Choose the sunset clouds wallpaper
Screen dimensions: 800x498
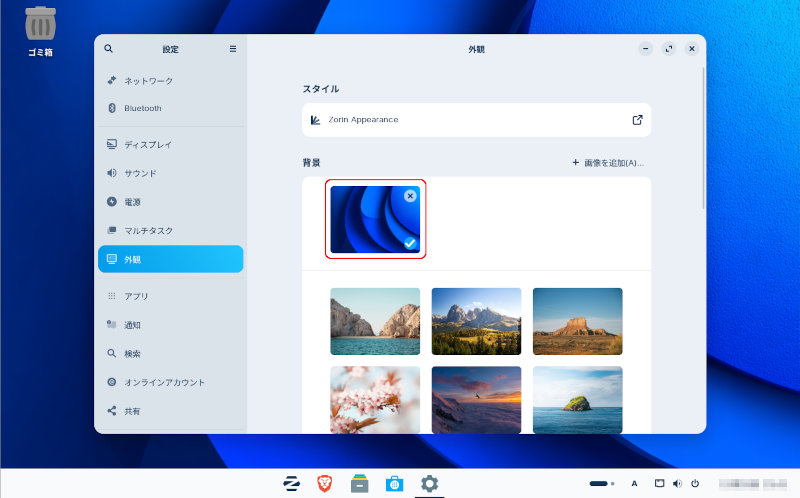[477, 400]
